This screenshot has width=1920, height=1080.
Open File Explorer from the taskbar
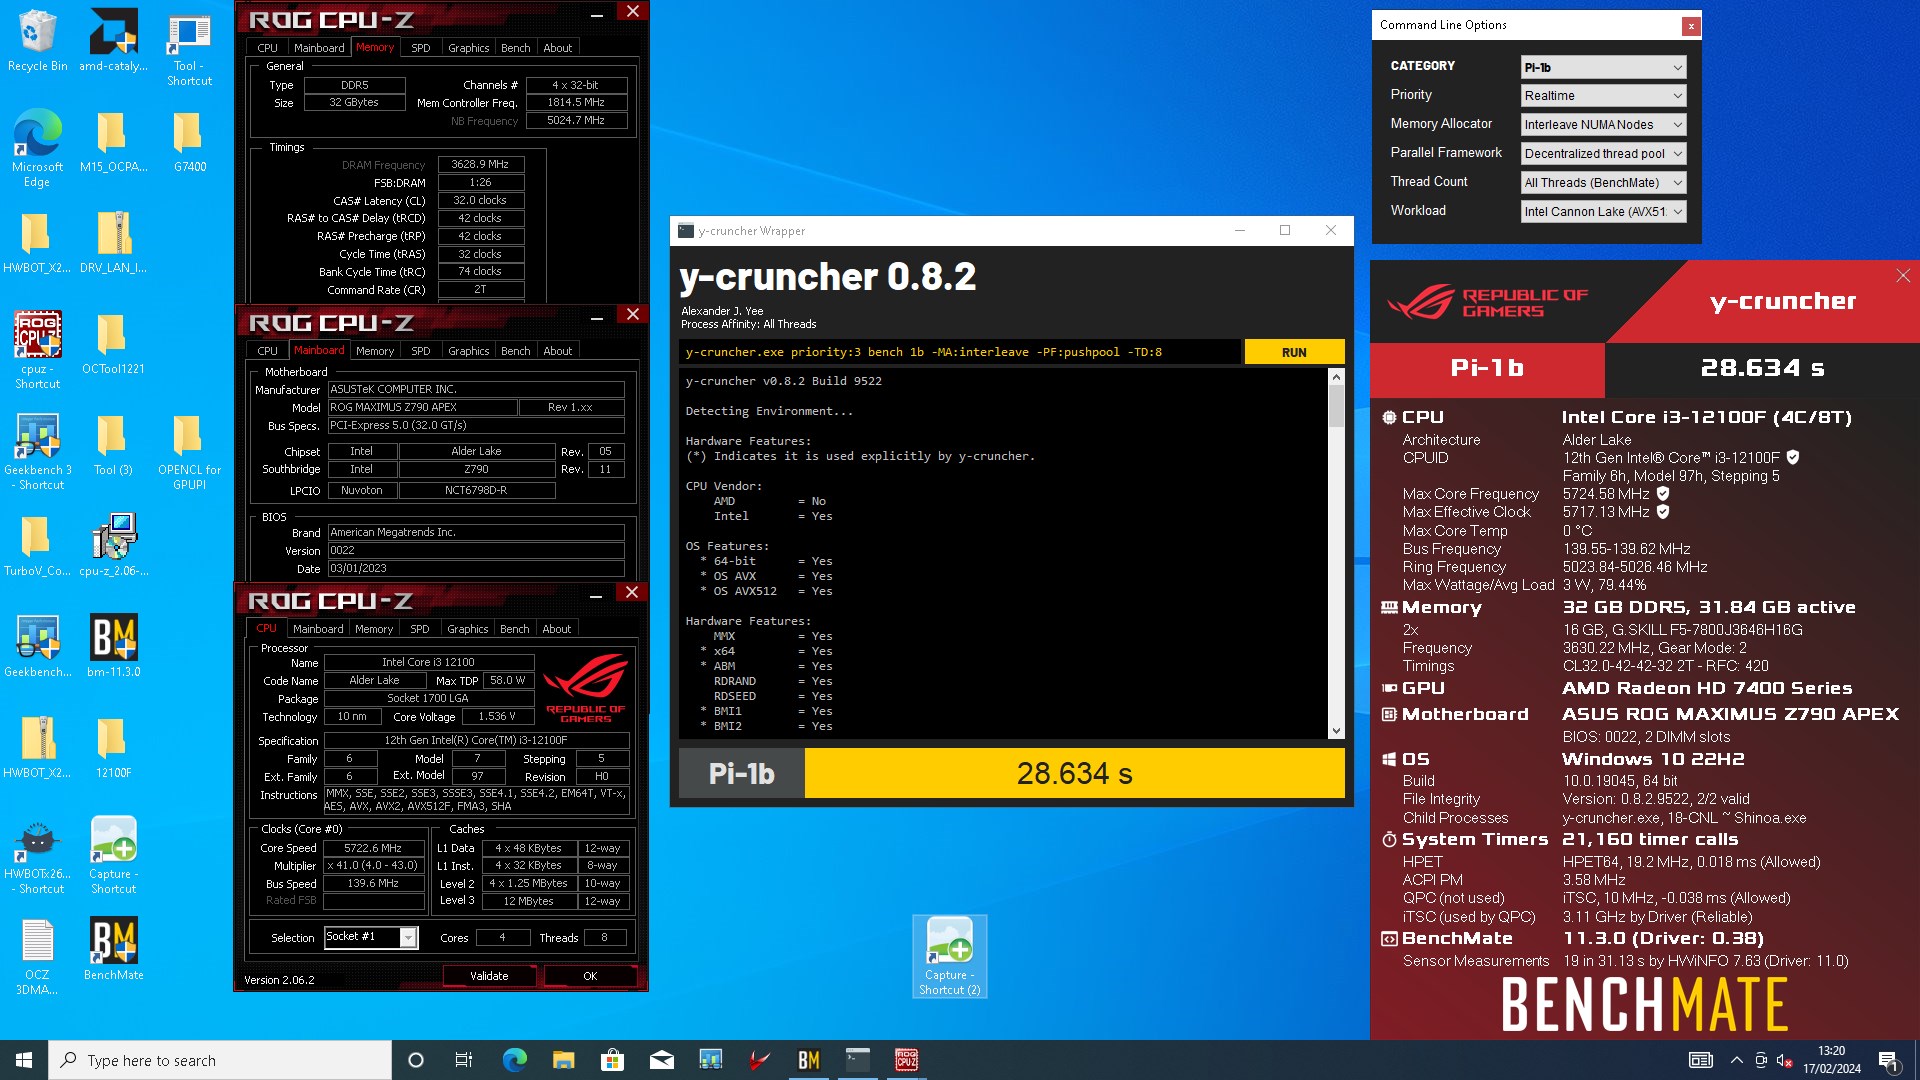point(564,1060)
